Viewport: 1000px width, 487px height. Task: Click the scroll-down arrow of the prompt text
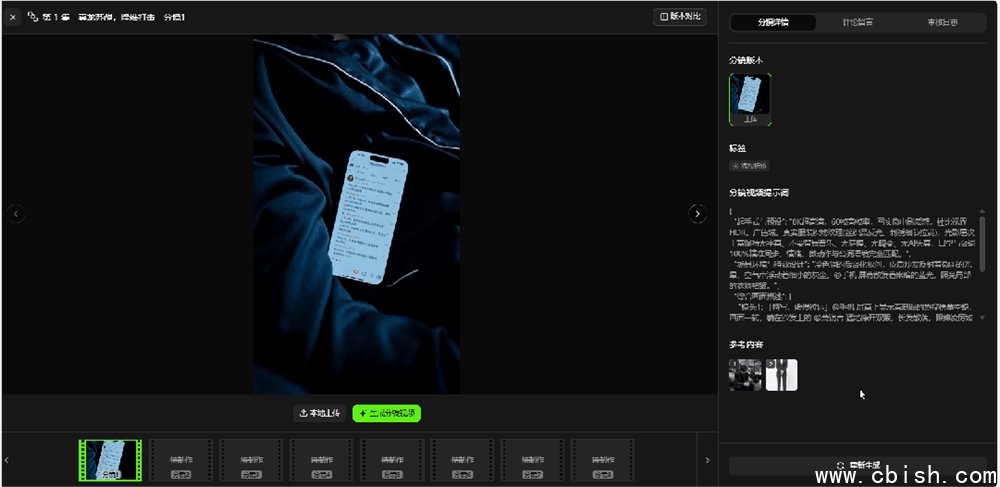[982, 317]
